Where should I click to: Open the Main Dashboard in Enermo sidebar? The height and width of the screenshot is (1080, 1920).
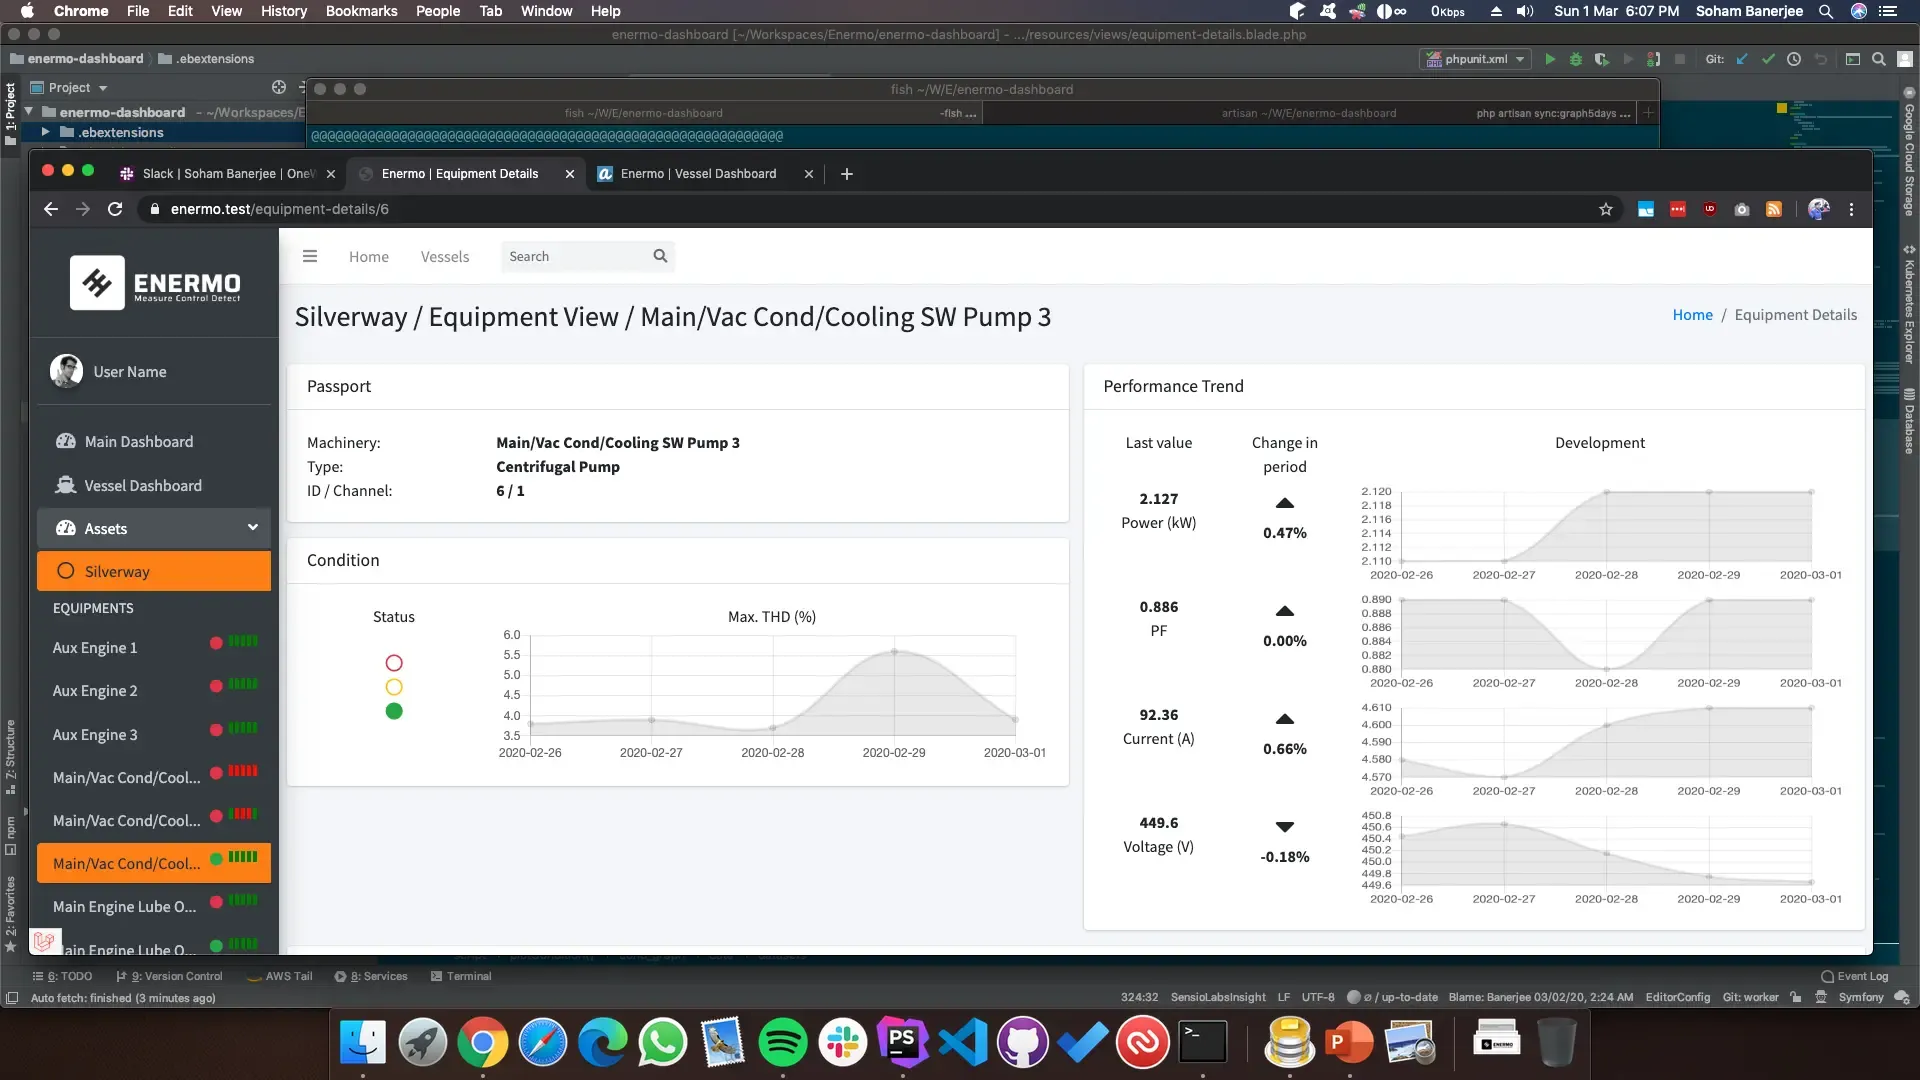point(137,441)
